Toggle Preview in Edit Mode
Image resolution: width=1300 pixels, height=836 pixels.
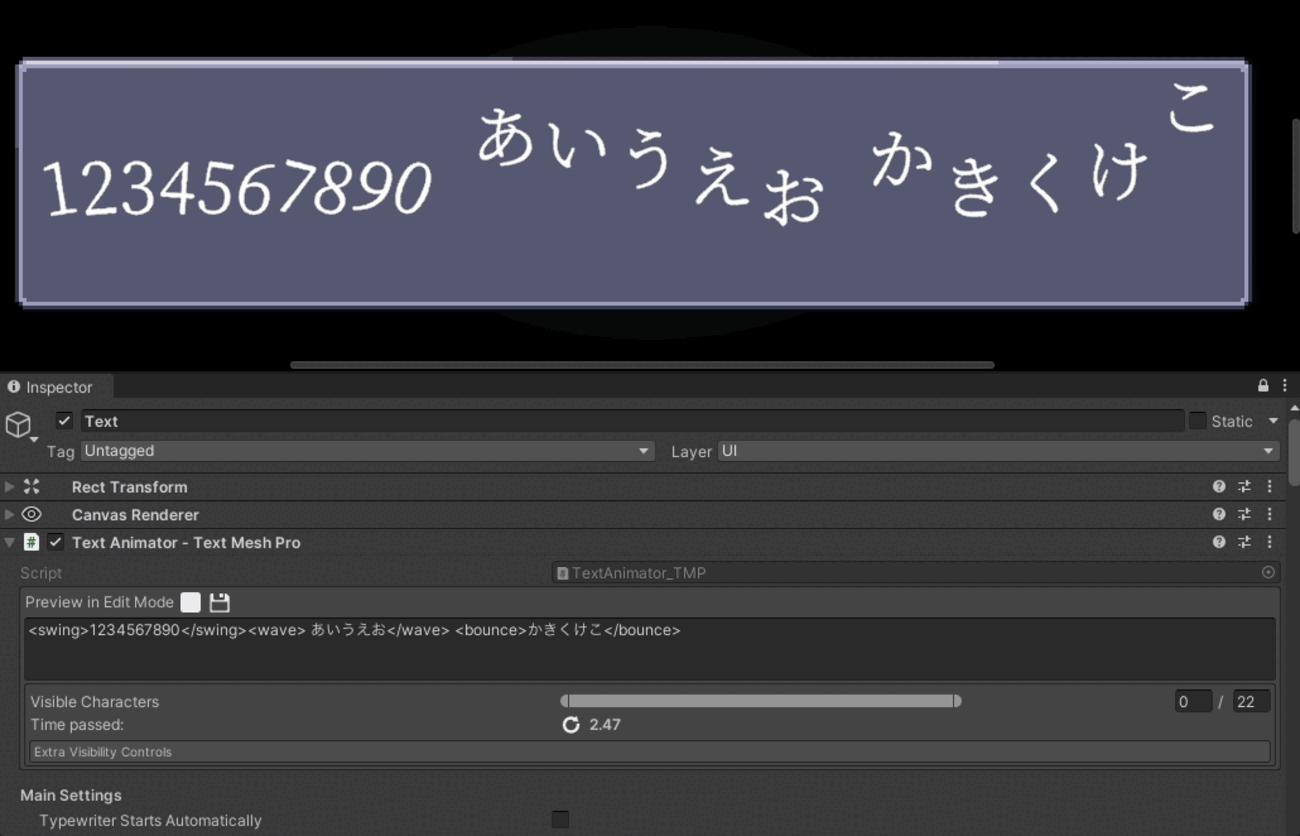click(190, 602)
